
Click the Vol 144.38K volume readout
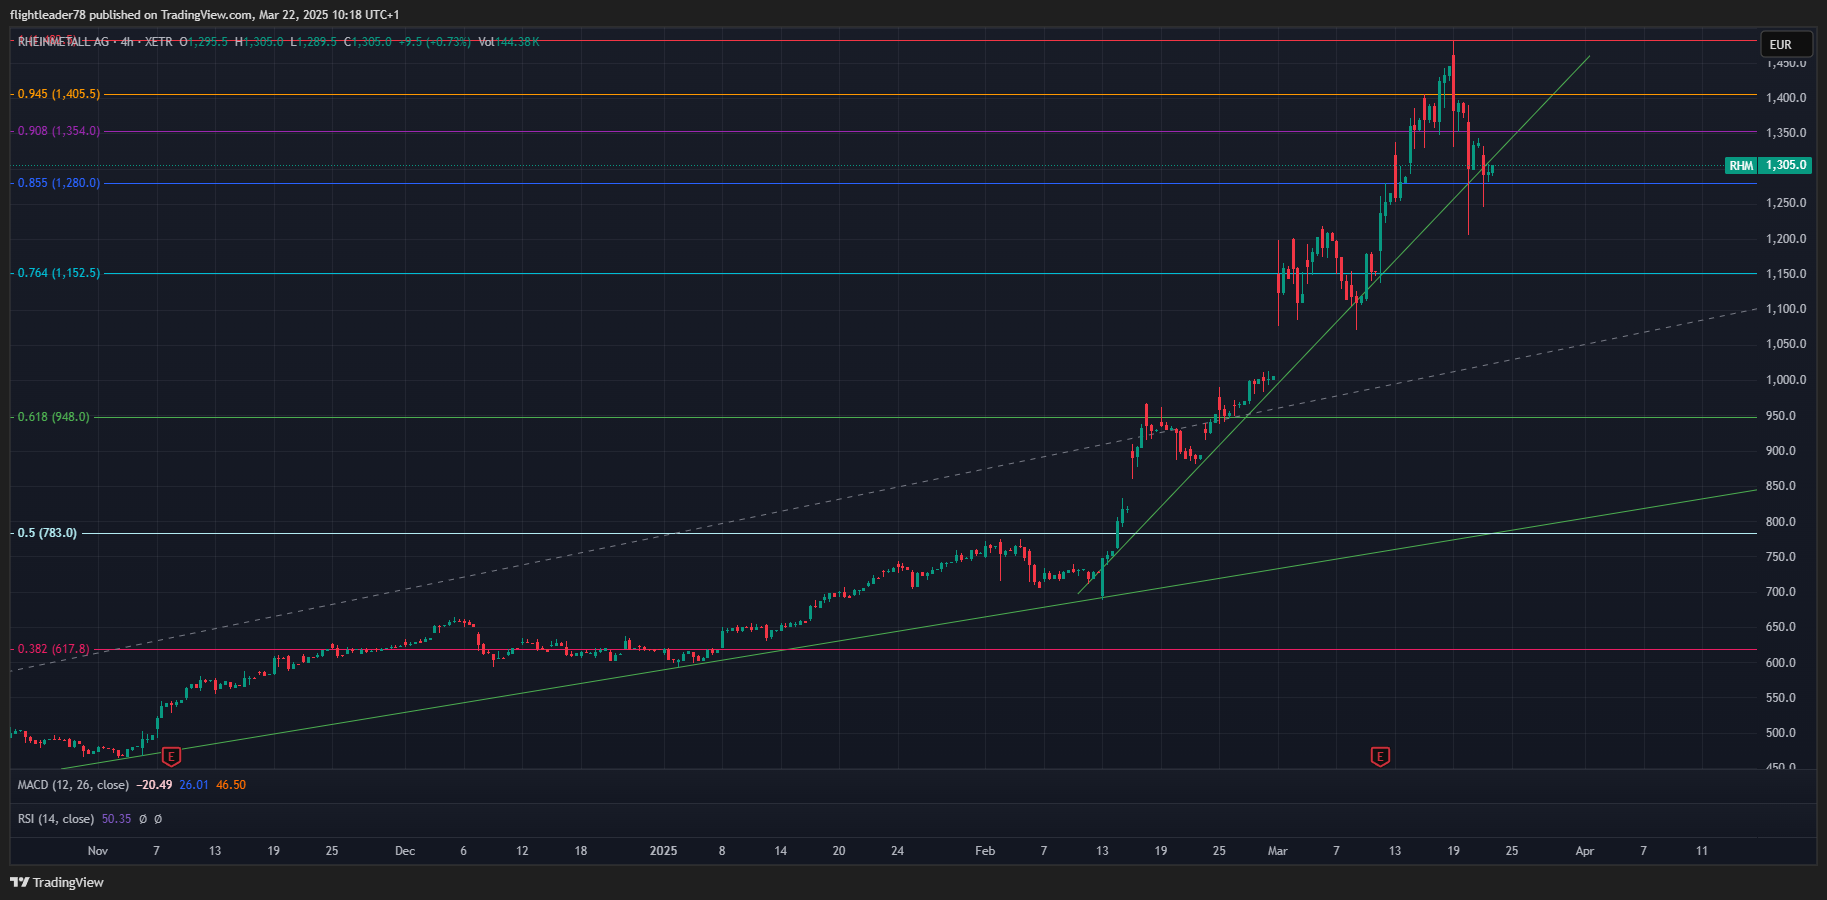[x=509, y=42]
